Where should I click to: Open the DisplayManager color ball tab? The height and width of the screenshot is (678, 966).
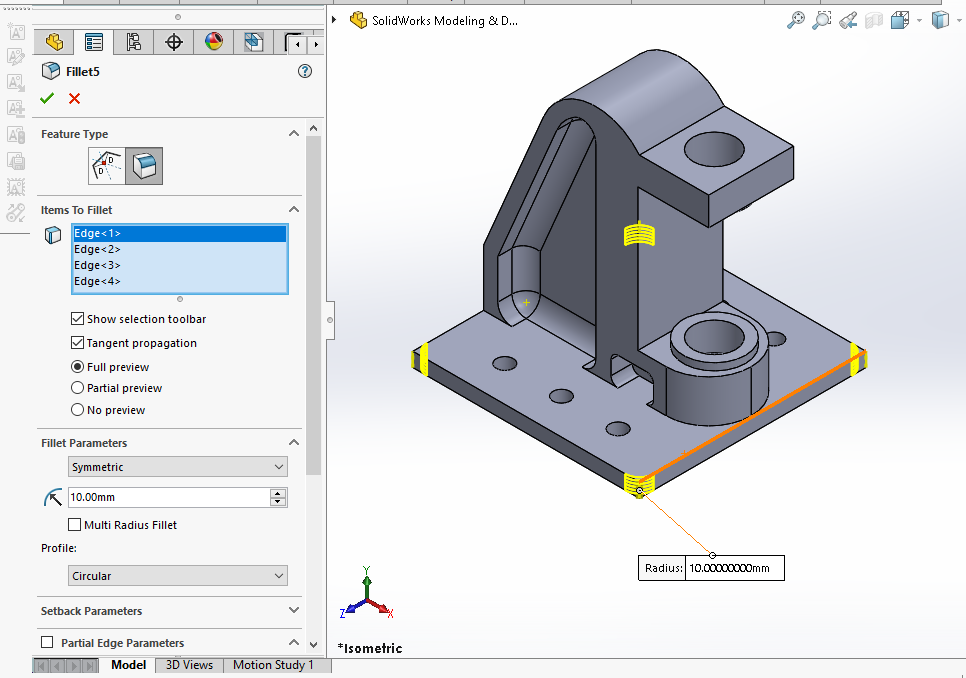click(x=214, y=42)
